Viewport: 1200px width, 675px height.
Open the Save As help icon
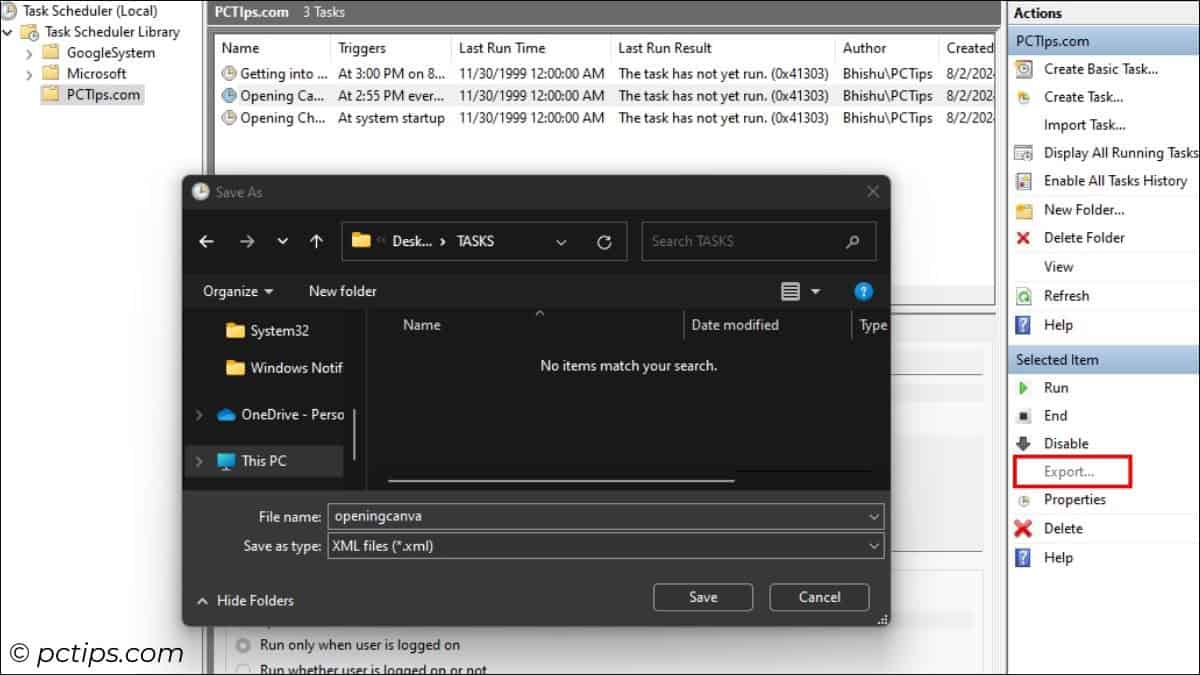pos(864,291)
